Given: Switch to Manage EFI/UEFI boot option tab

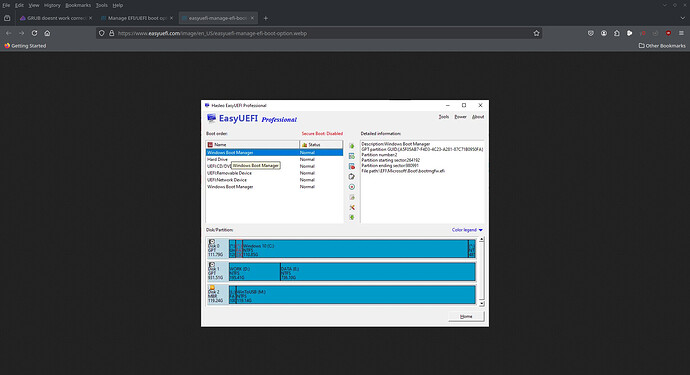Looking at the screenshot, I should pos(134,18).
